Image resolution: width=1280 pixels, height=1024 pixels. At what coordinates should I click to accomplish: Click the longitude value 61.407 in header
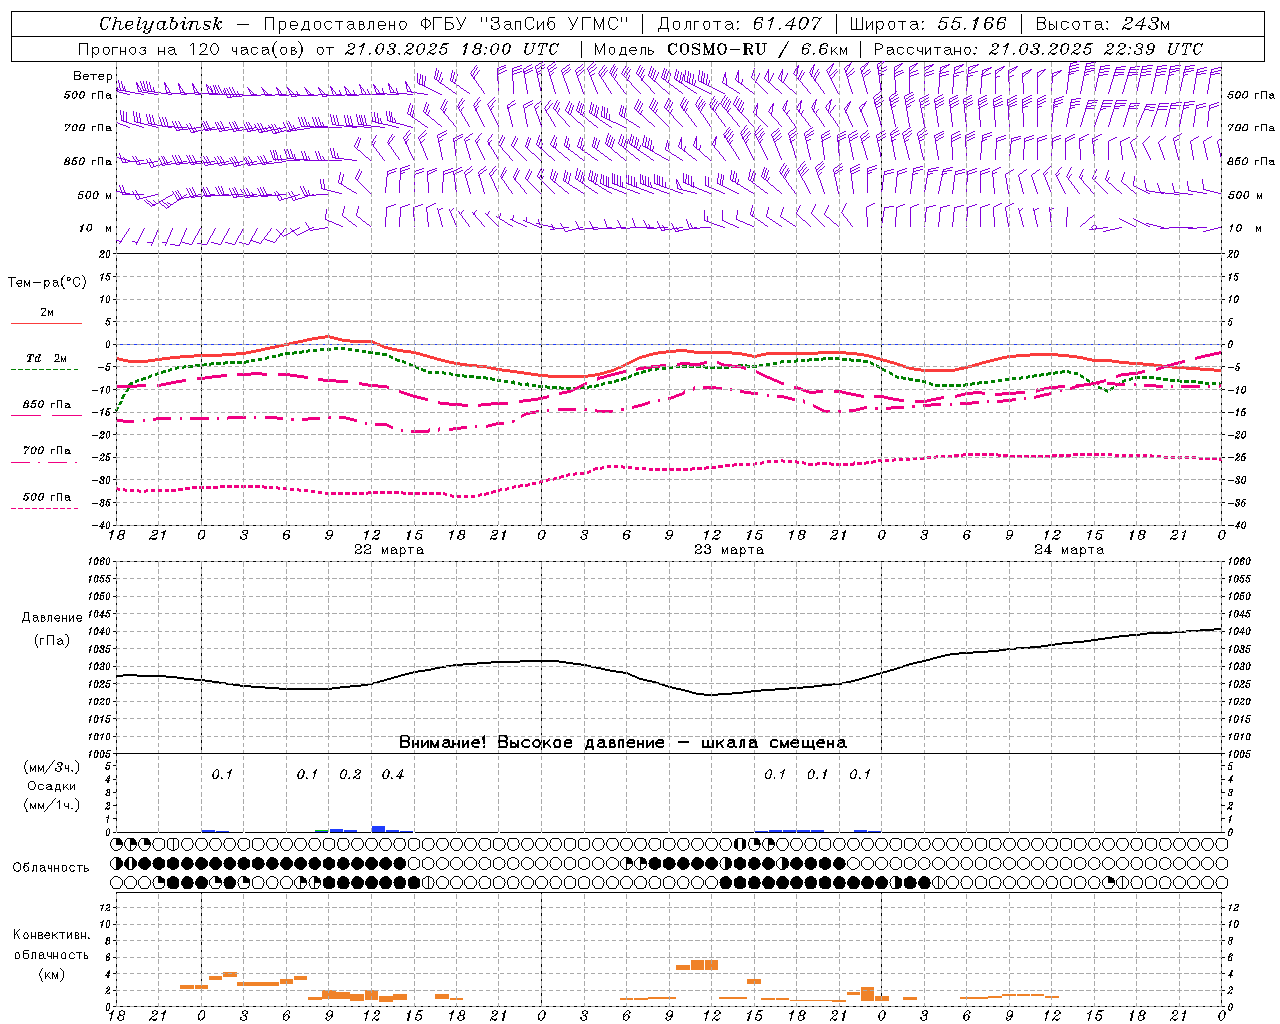tap(787, 24)
